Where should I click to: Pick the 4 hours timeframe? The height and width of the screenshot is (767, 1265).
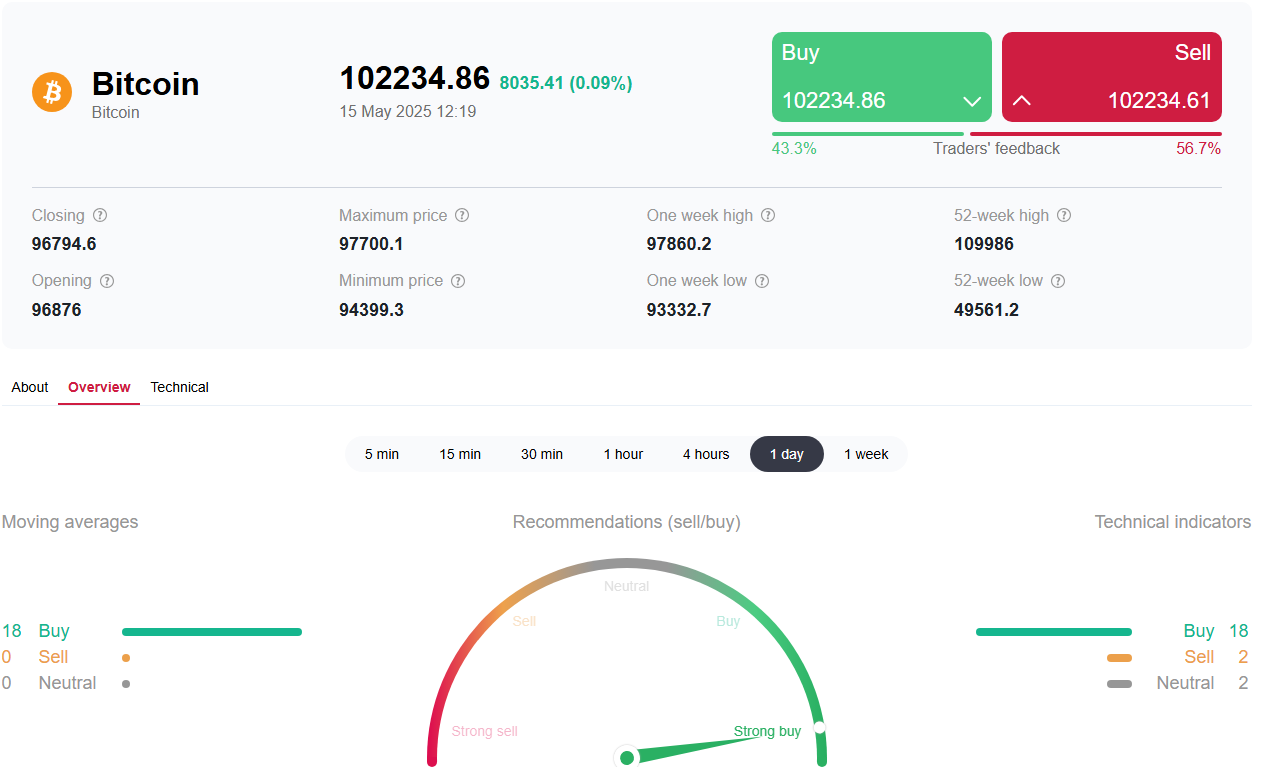(x=706, y=454)
